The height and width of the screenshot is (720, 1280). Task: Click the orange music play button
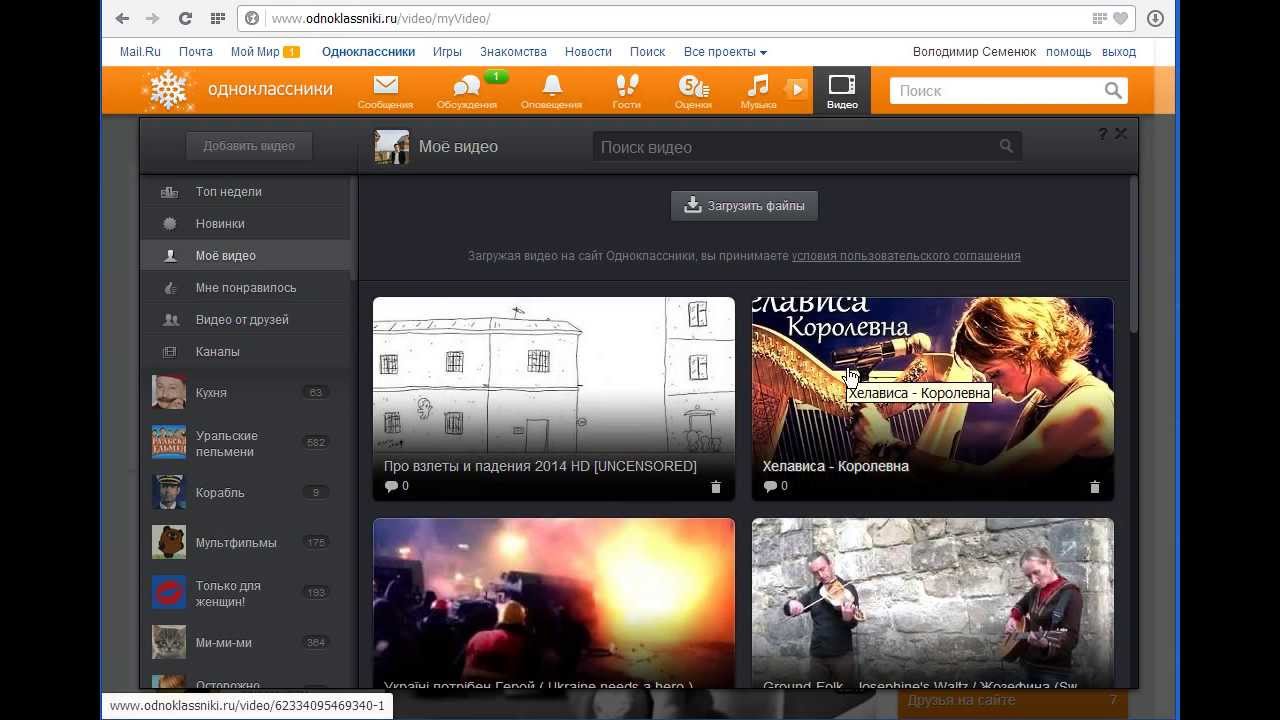click(797, 89)
